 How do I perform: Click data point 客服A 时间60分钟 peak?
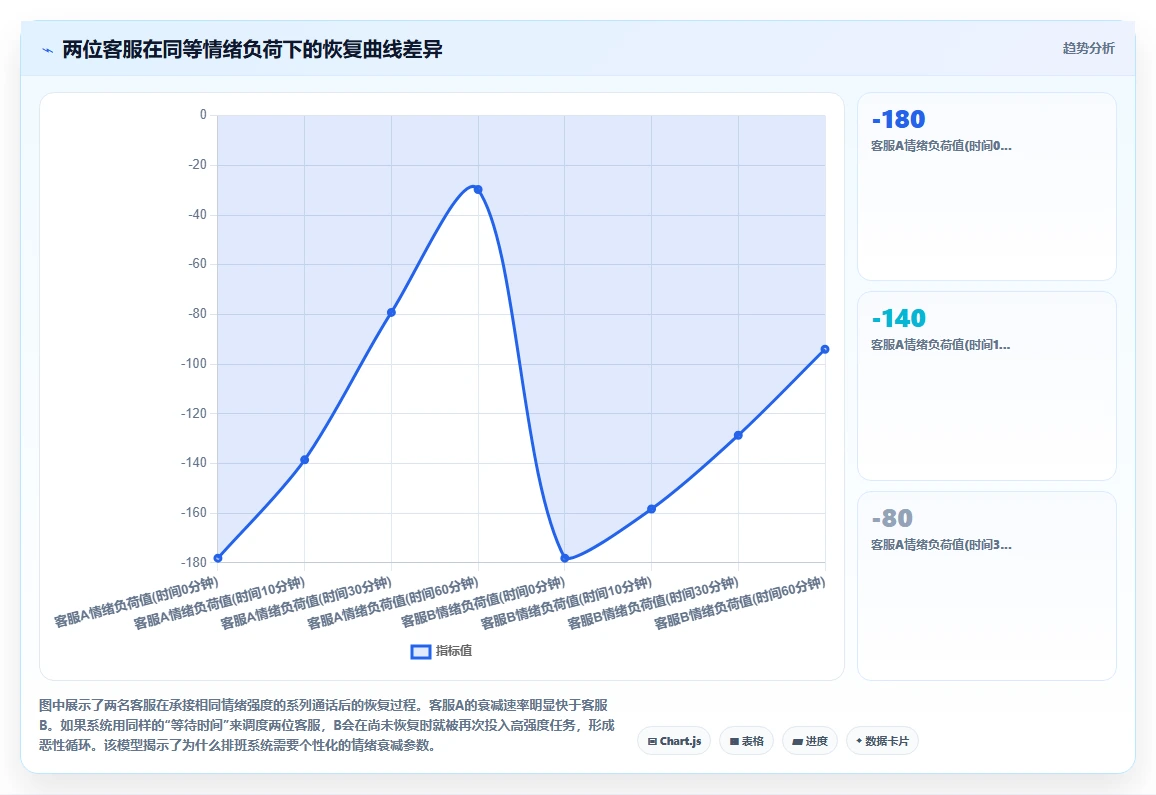tap(478, 190)
